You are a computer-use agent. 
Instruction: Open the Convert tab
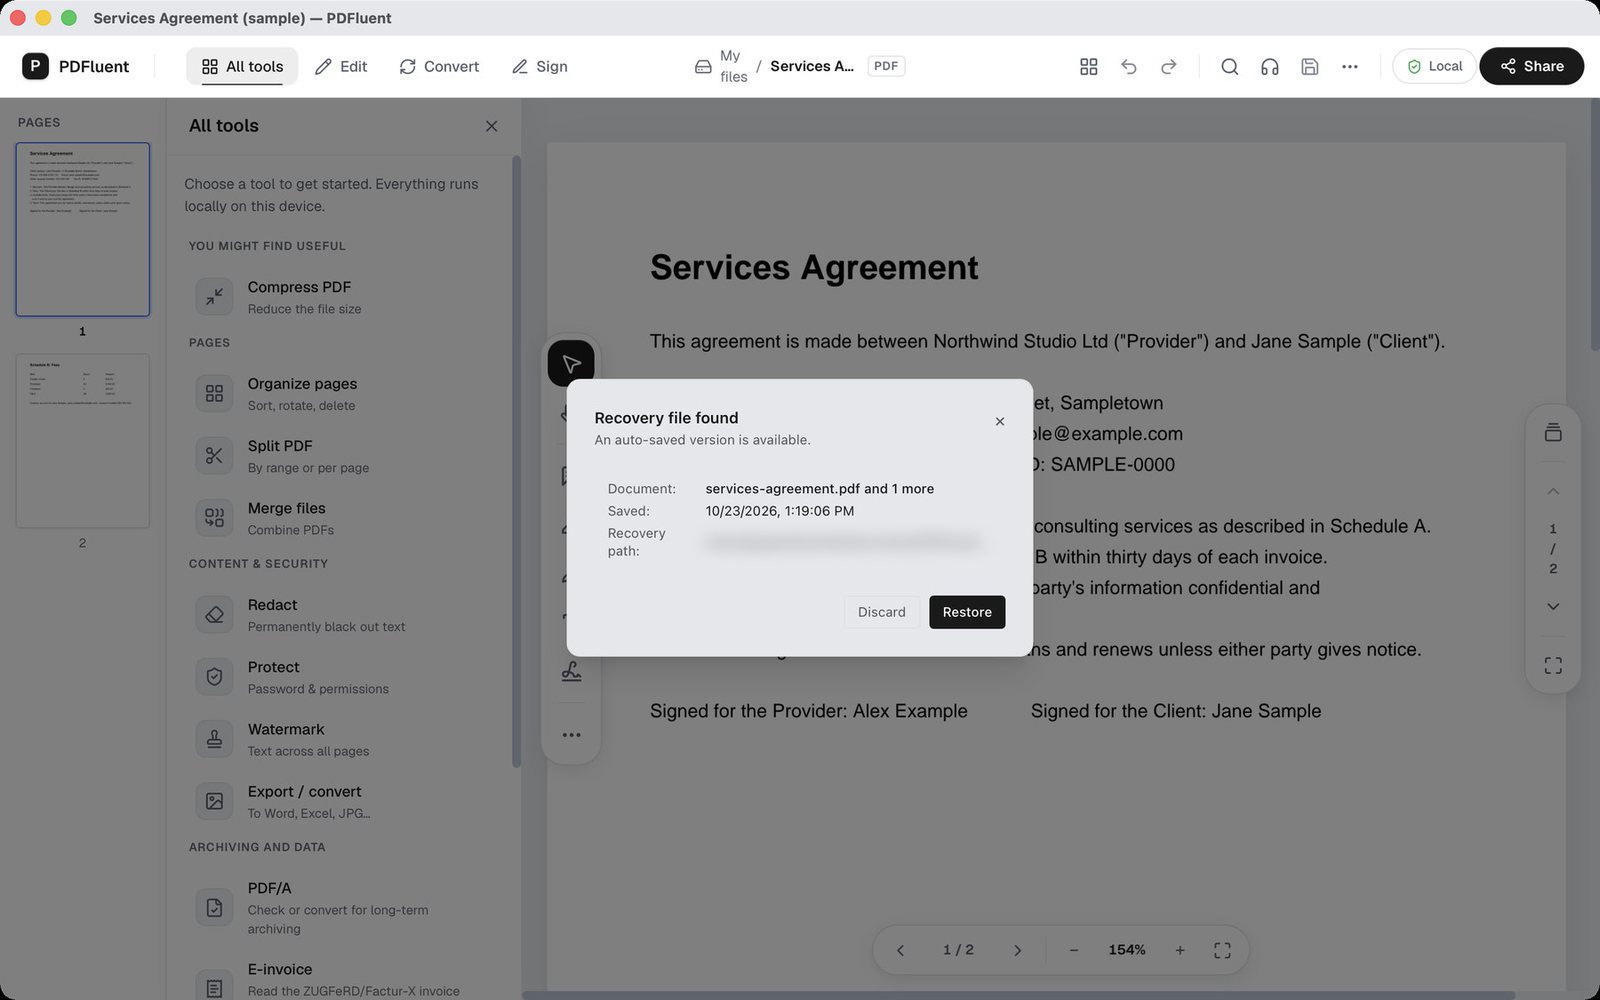pos(439,66)
